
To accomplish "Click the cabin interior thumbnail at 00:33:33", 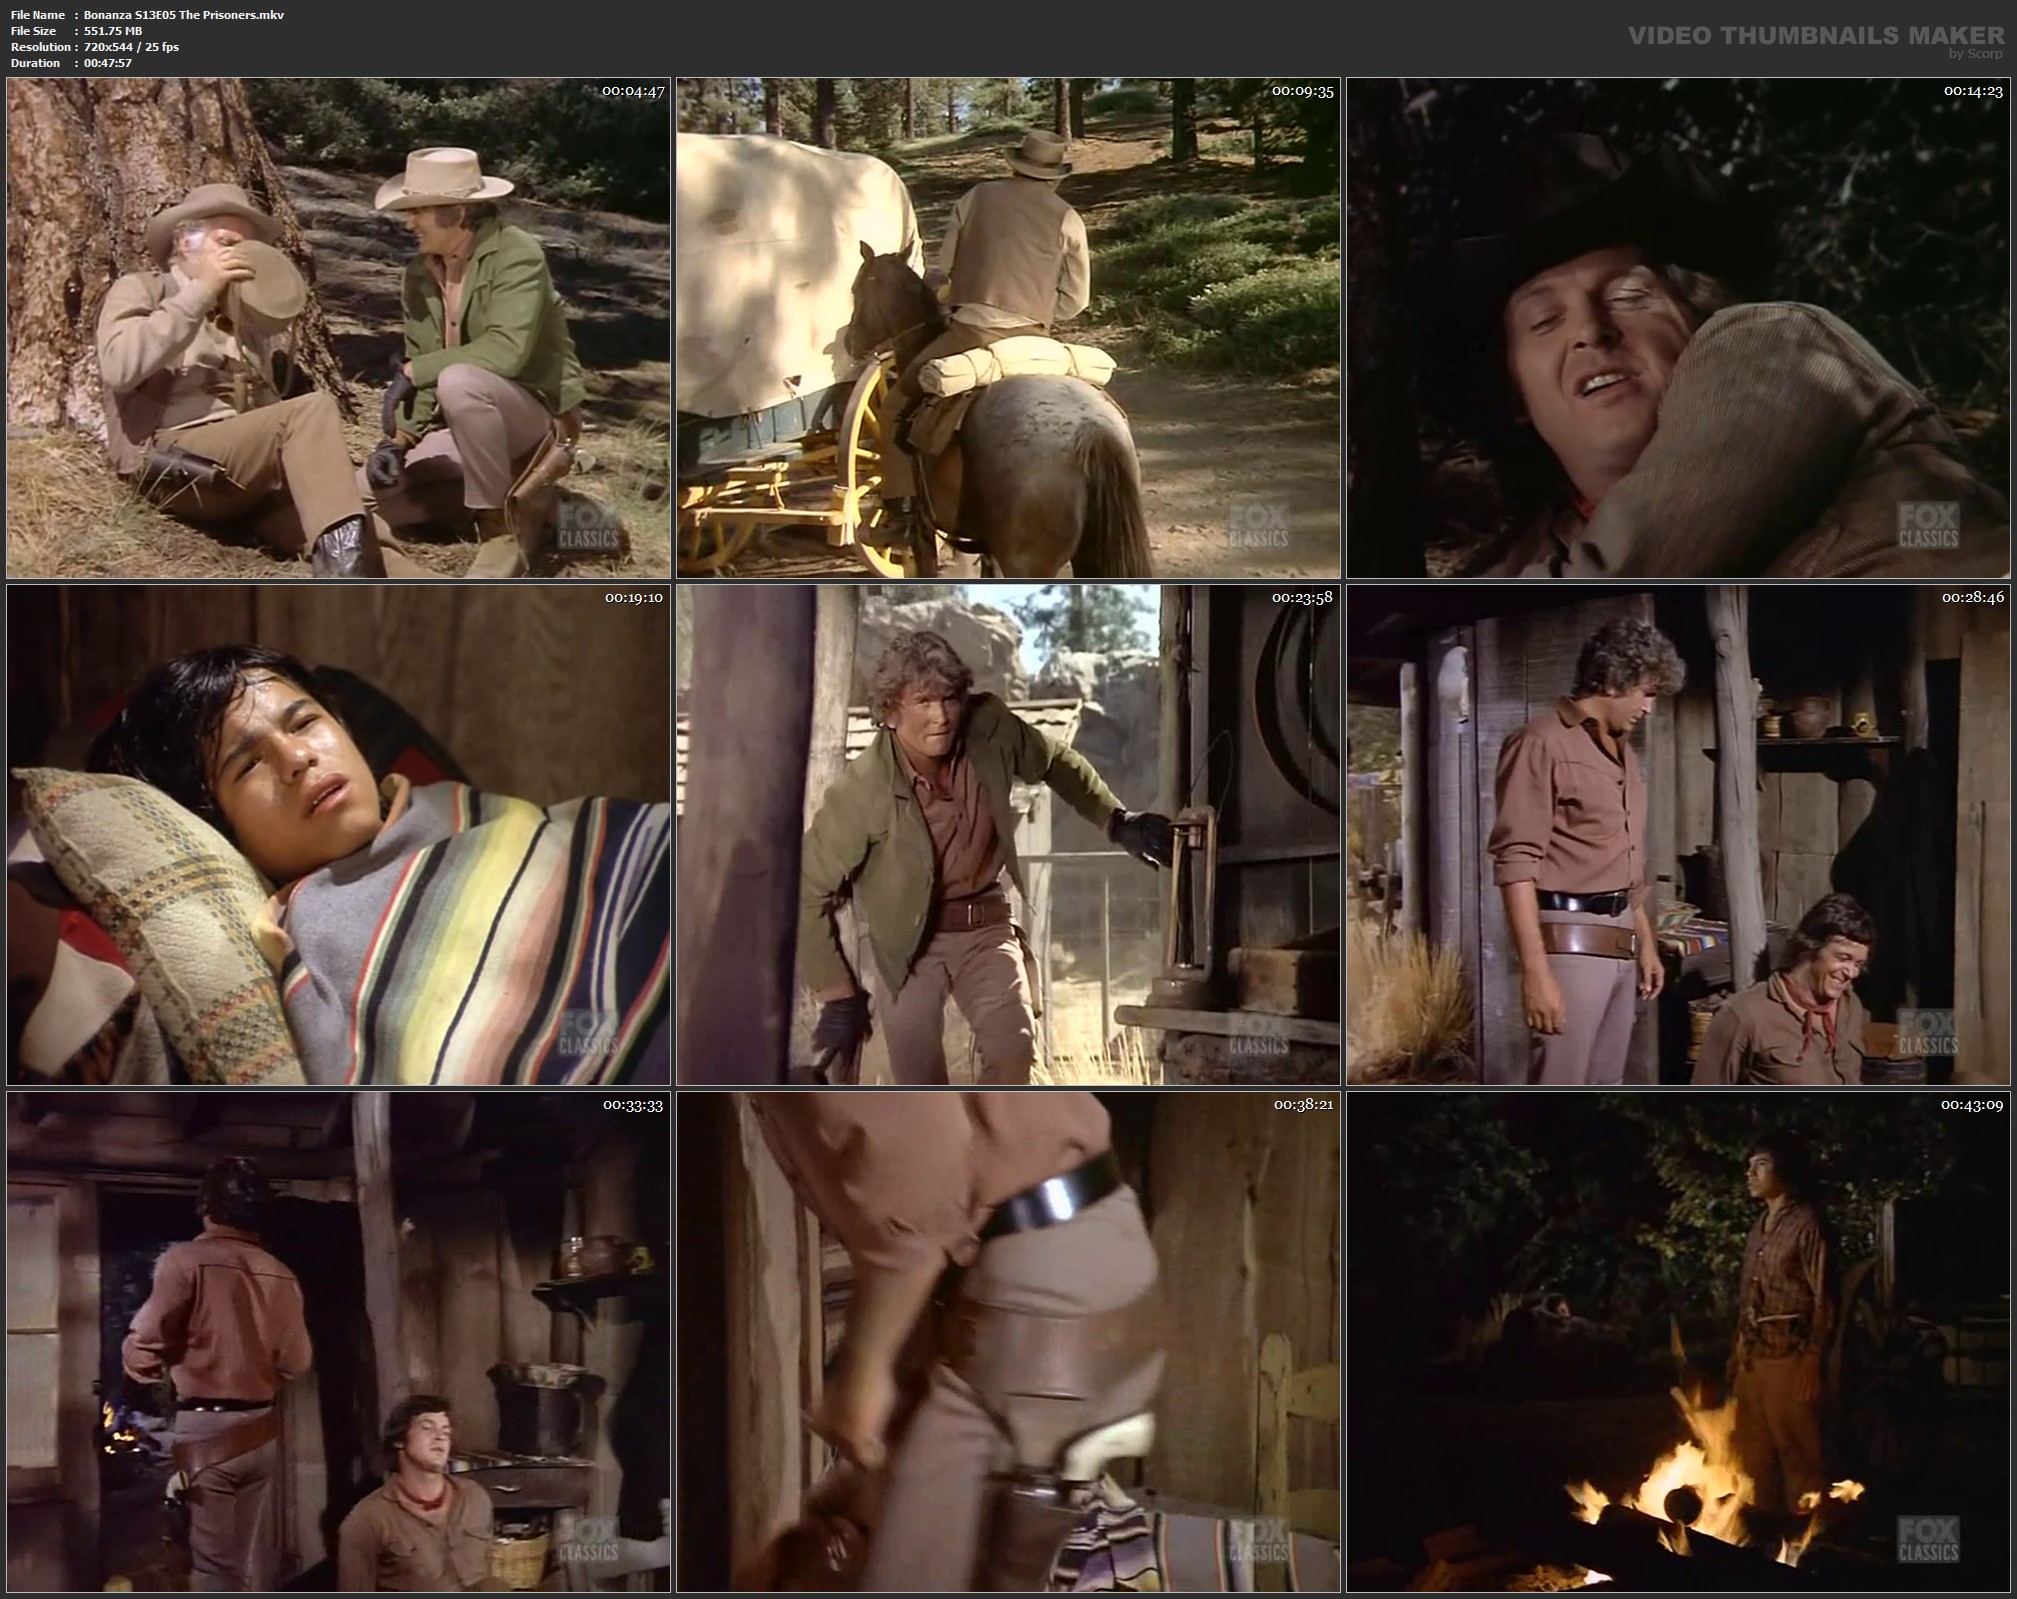I will [338, 1342].
